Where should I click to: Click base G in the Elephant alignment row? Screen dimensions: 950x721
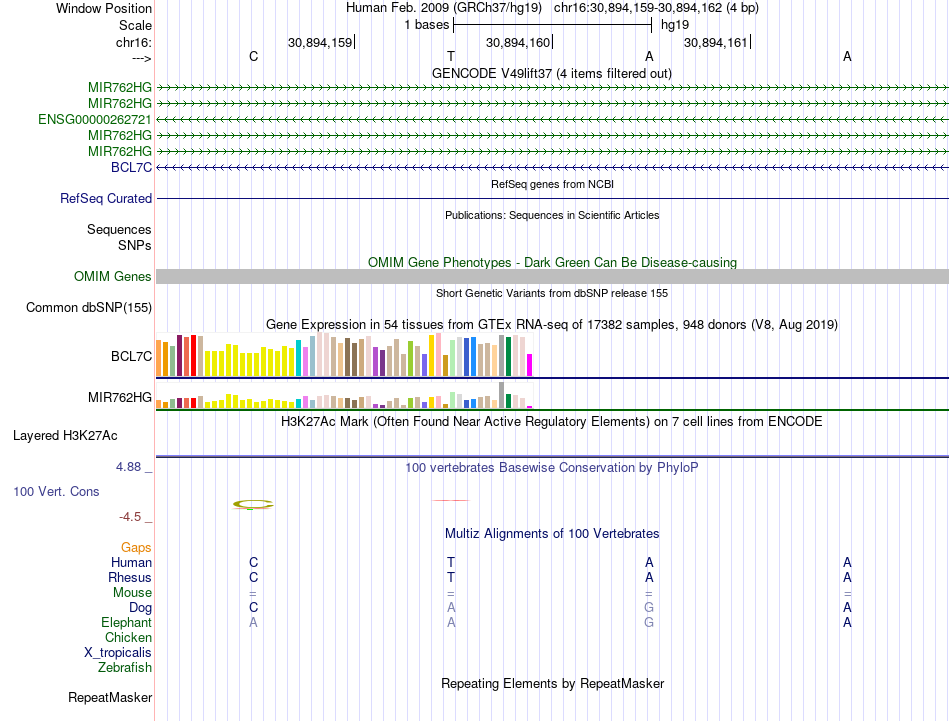tap(649, 622)
